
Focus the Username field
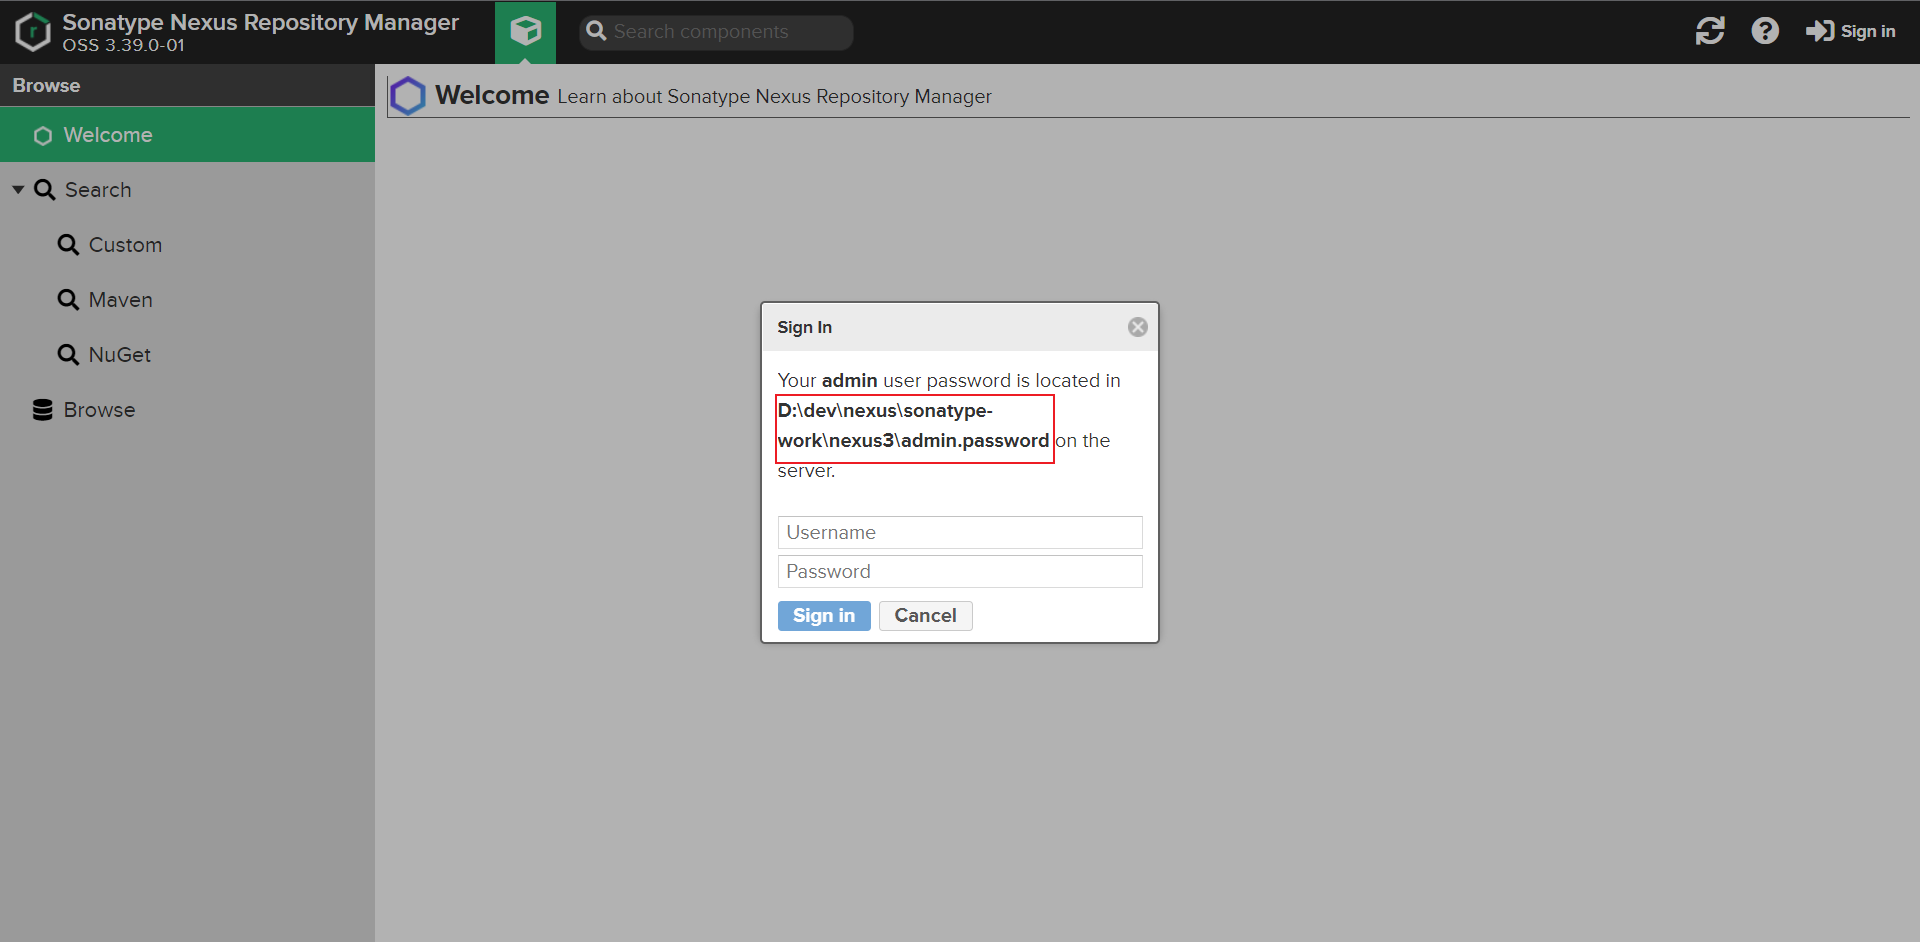click(x=960, y=533)
